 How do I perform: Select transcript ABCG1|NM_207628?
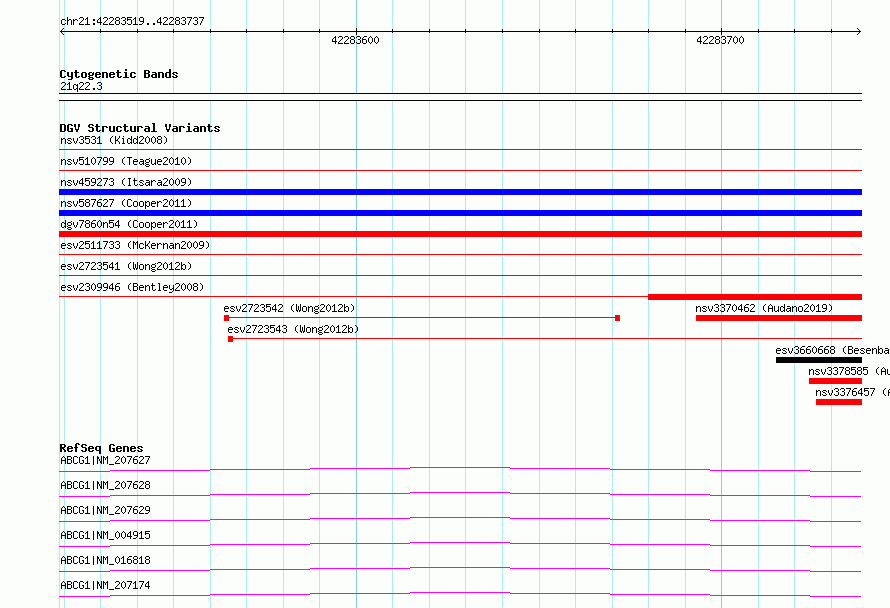click(x=105, y=485)
